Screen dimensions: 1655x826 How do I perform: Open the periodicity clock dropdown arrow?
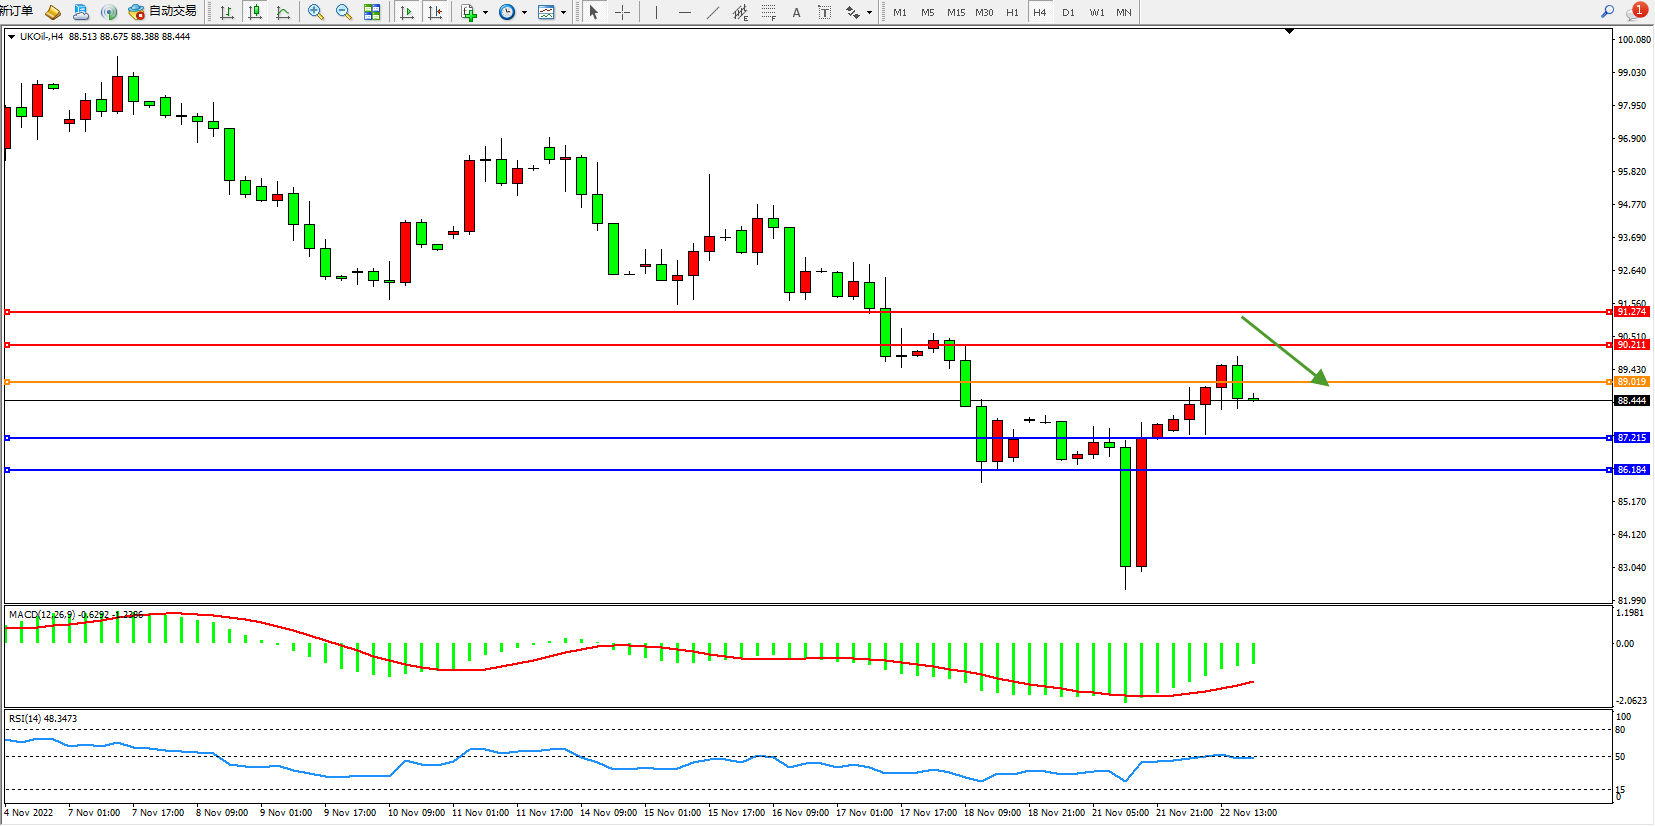tap(524, 13)
